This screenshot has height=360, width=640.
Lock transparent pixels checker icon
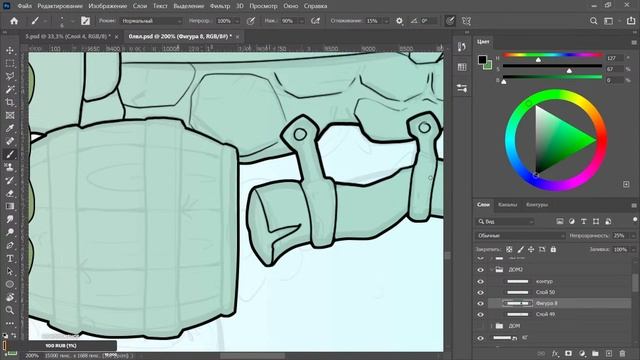509,249
